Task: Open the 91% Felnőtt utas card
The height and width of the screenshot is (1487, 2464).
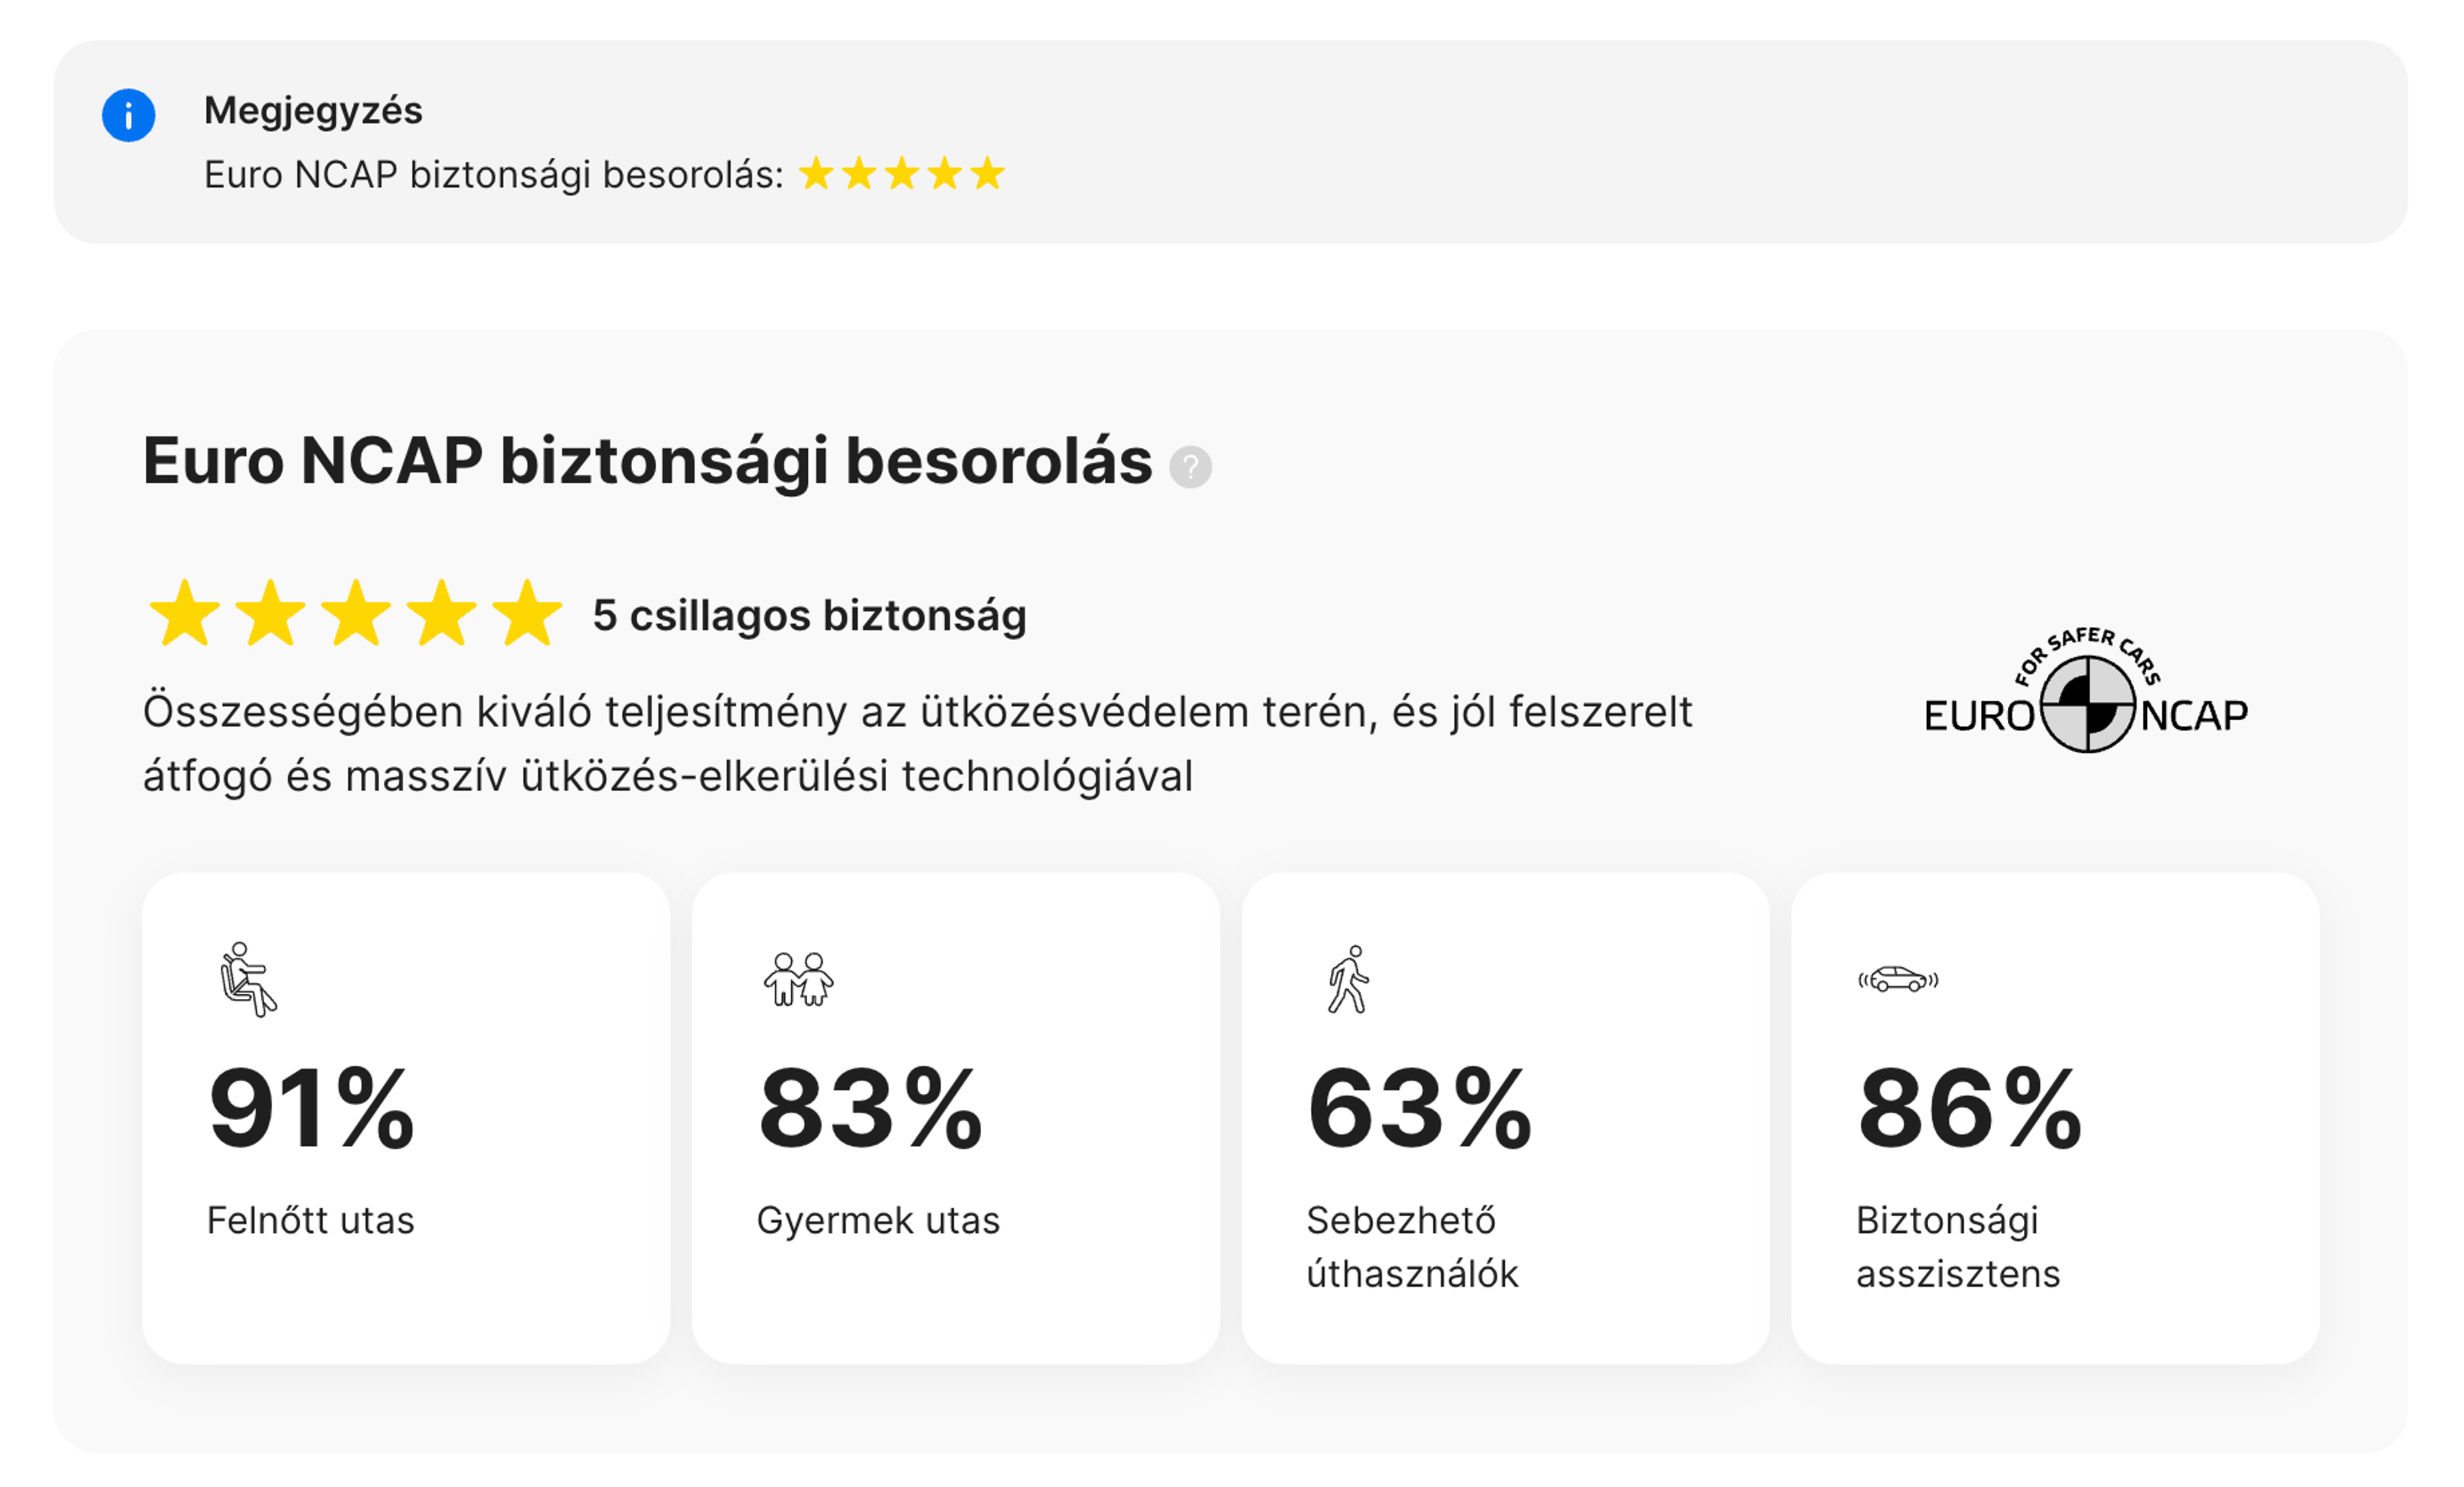Action: coord(406,1118)
